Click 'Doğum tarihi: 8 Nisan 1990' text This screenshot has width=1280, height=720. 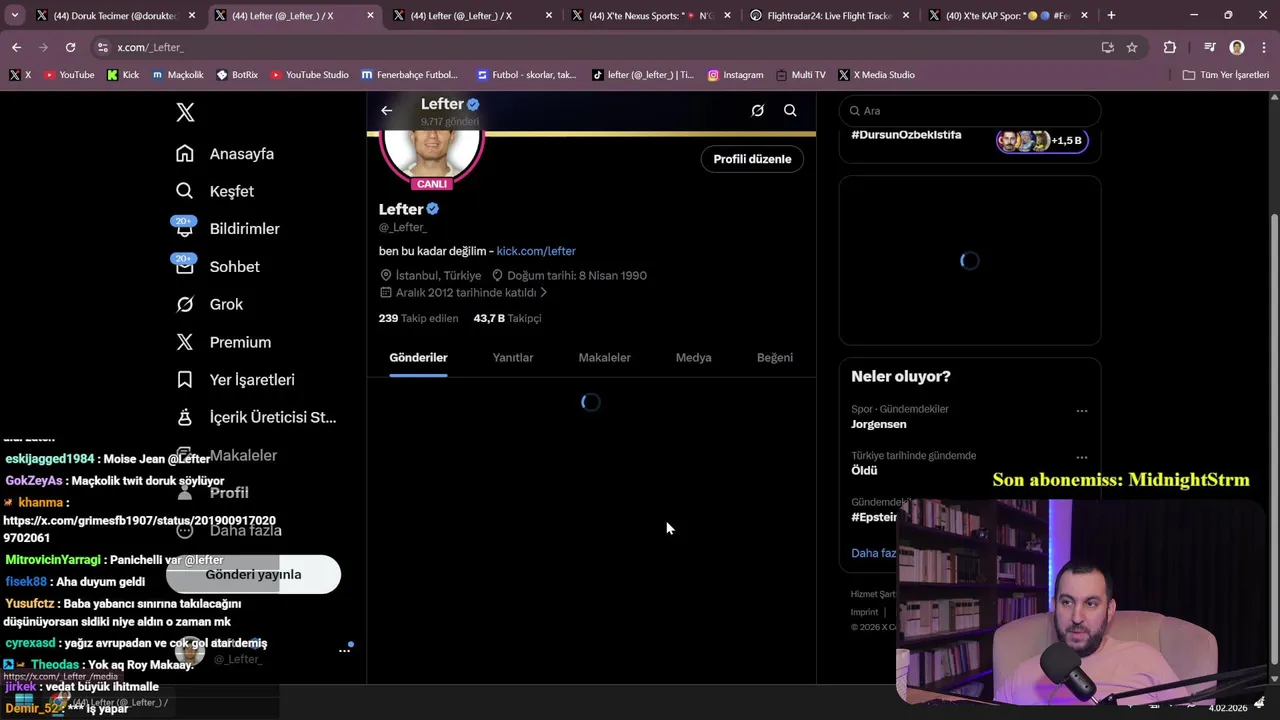coord(577,276)
